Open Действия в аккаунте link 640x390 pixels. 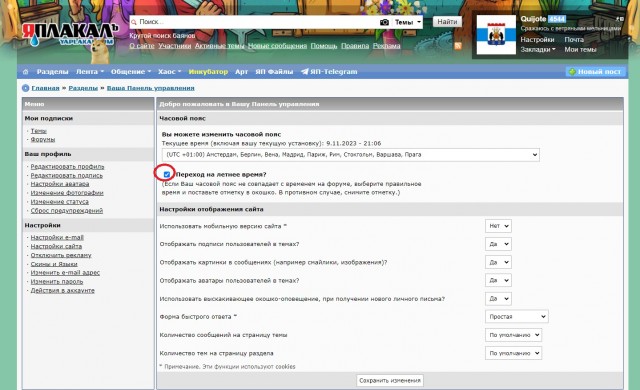click(x=62, y=291)
